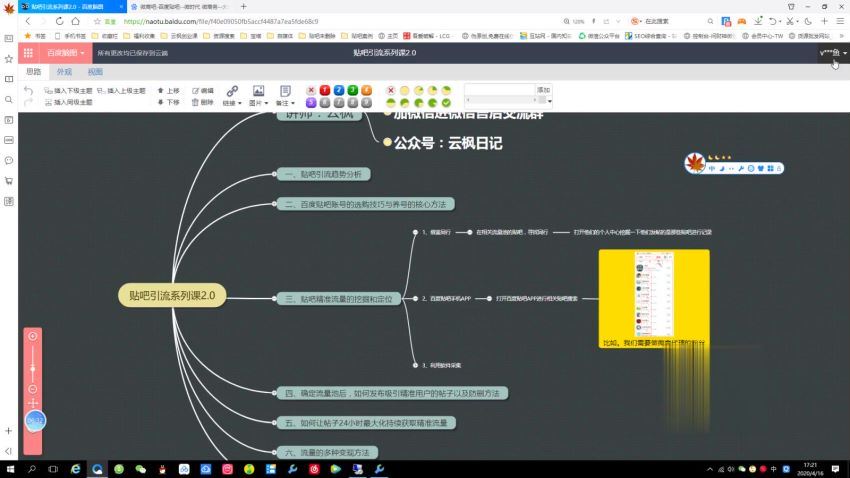Click the center-view crosshair icon
This screenshot has height=478, width=850.
coord(33,403)
